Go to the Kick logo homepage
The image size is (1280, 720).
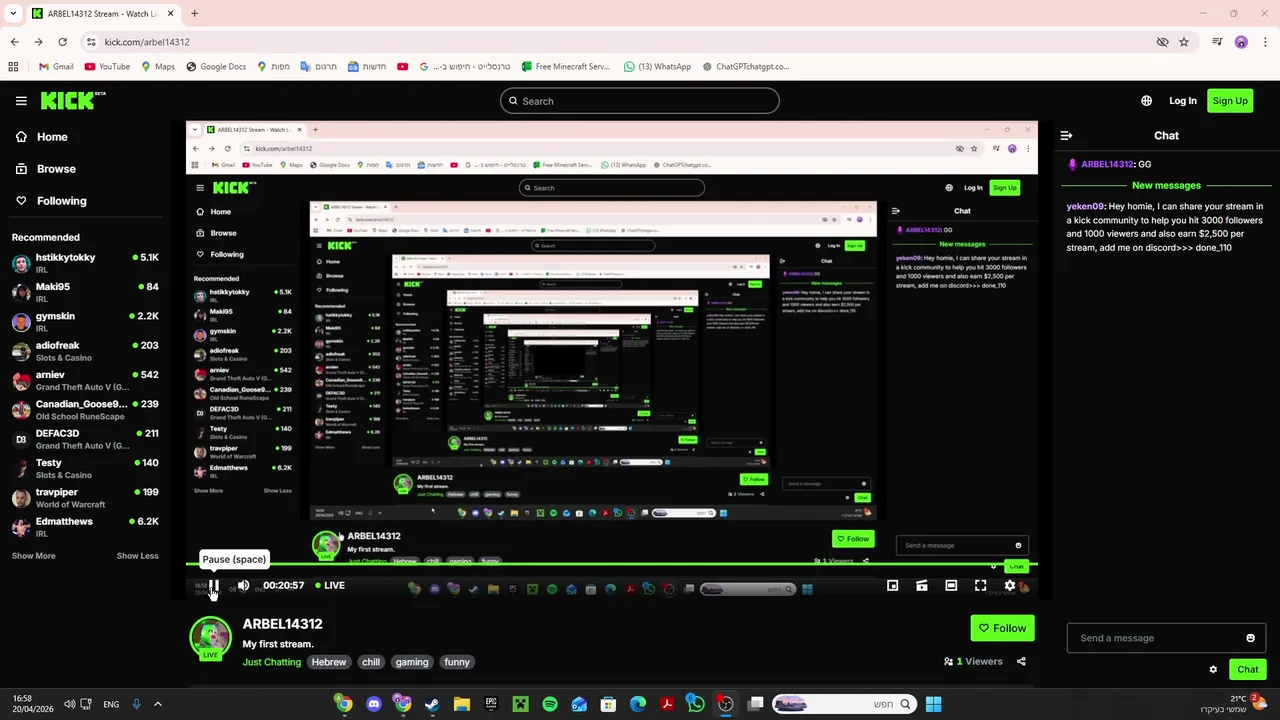click(x=72, y=100)
